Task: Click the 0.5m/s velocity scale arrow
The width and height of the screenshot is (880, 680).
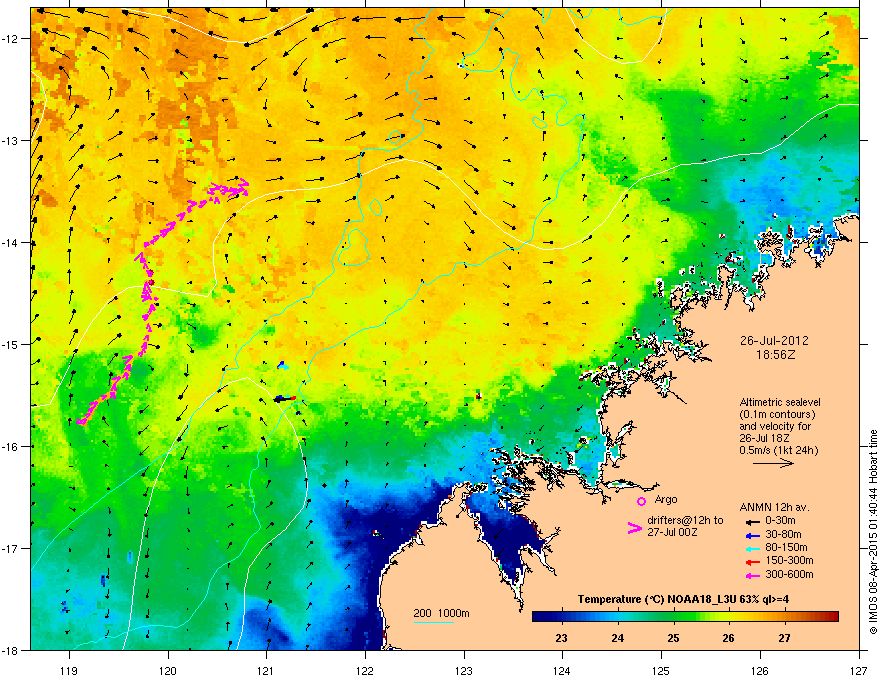Action: coord(773,463)
